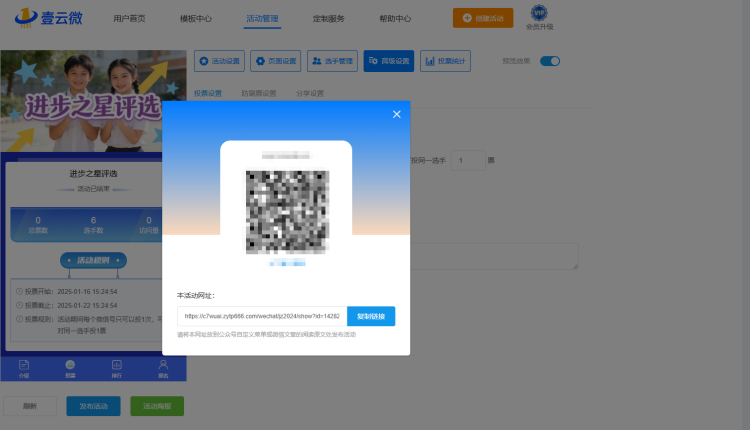Go to 用户首页 in the top navigation
The height and width of the screenshot is (430, 750).
[x=129, y=19]
